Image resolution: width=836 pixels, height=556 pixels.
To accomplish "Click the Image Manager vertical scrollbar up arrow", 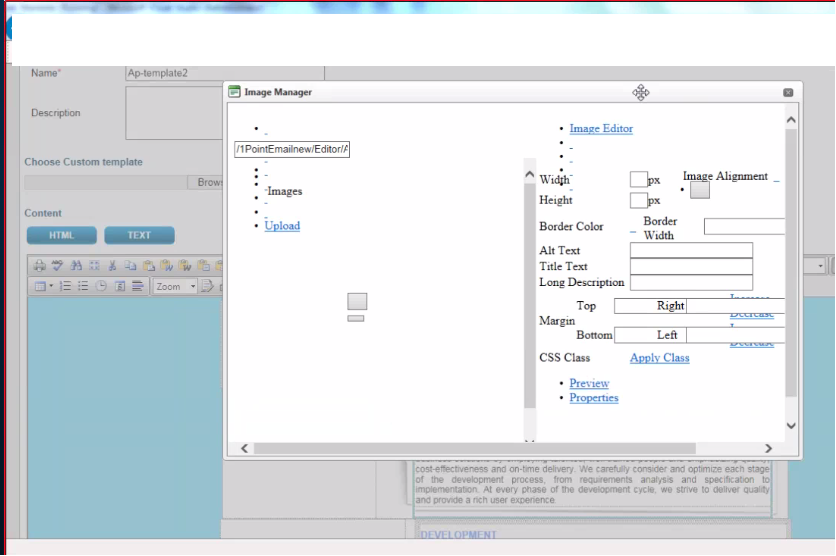I will click(x=791, y=120).
